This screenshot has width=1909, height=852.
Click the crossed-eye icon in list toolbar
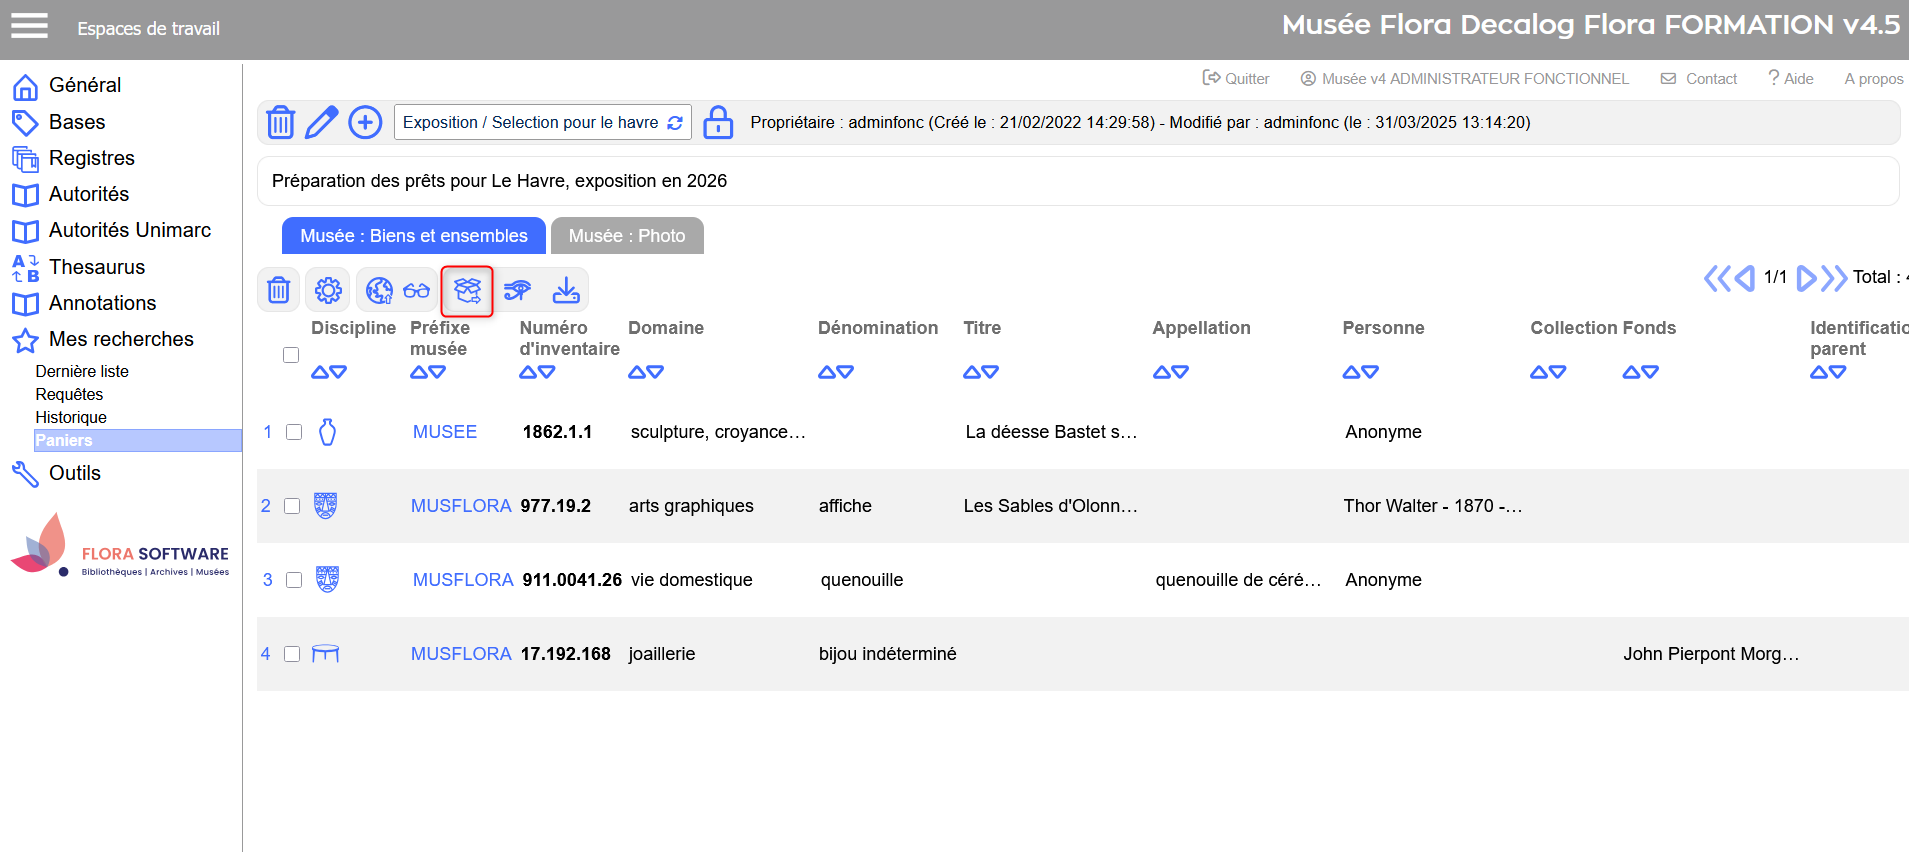517,290
